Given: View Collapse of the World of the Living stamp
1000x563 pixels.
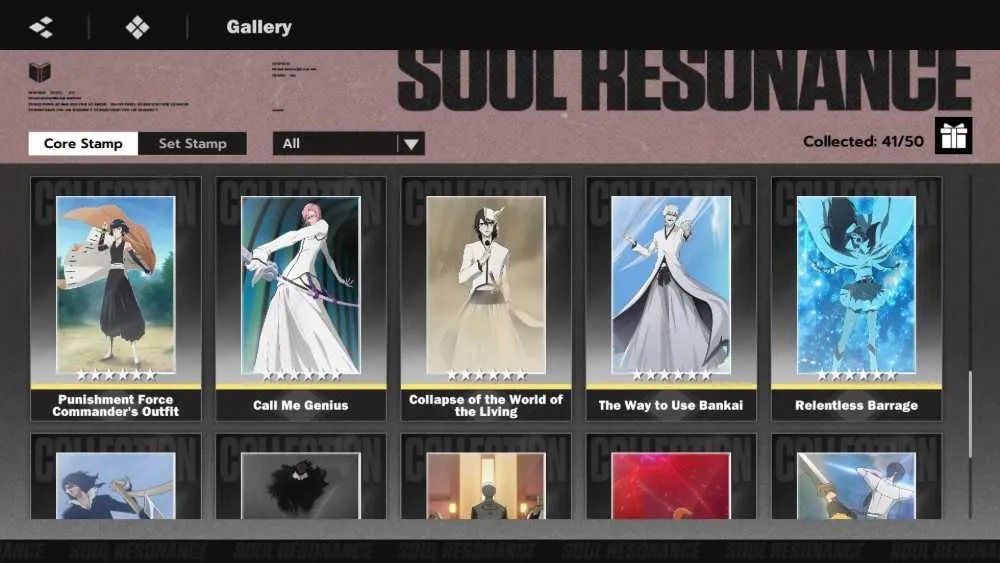Looking at the screenshot, I should click(x=486, y=299).
